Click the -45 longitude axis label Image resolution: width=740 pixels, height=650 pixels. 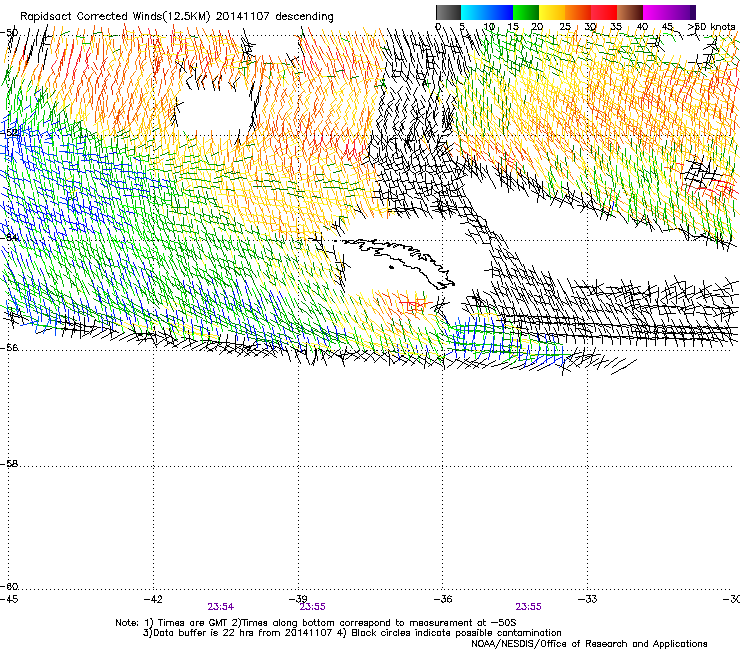tap(8, 599)
